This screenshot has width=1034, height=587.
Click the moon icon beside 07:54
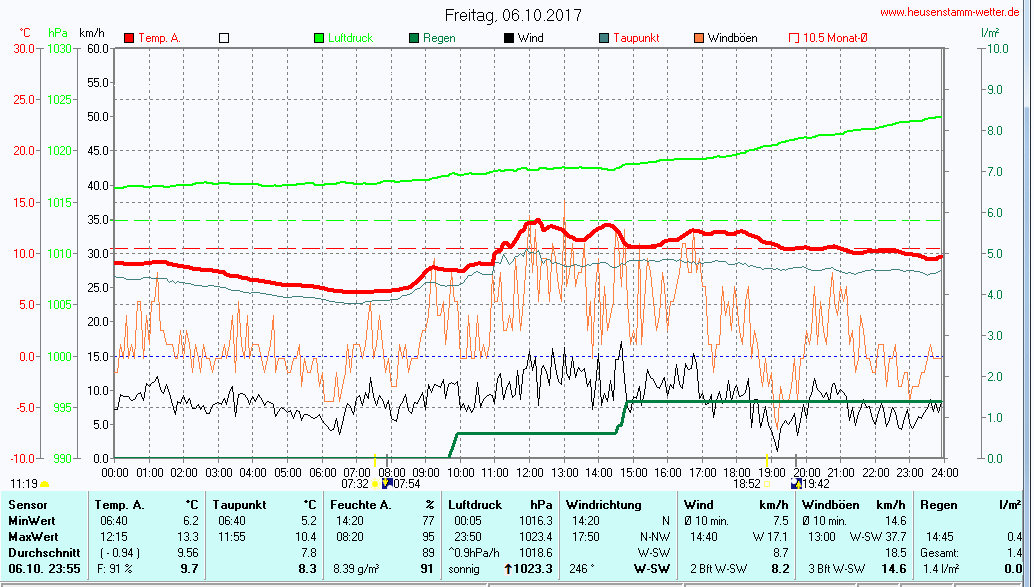(387, 484)
